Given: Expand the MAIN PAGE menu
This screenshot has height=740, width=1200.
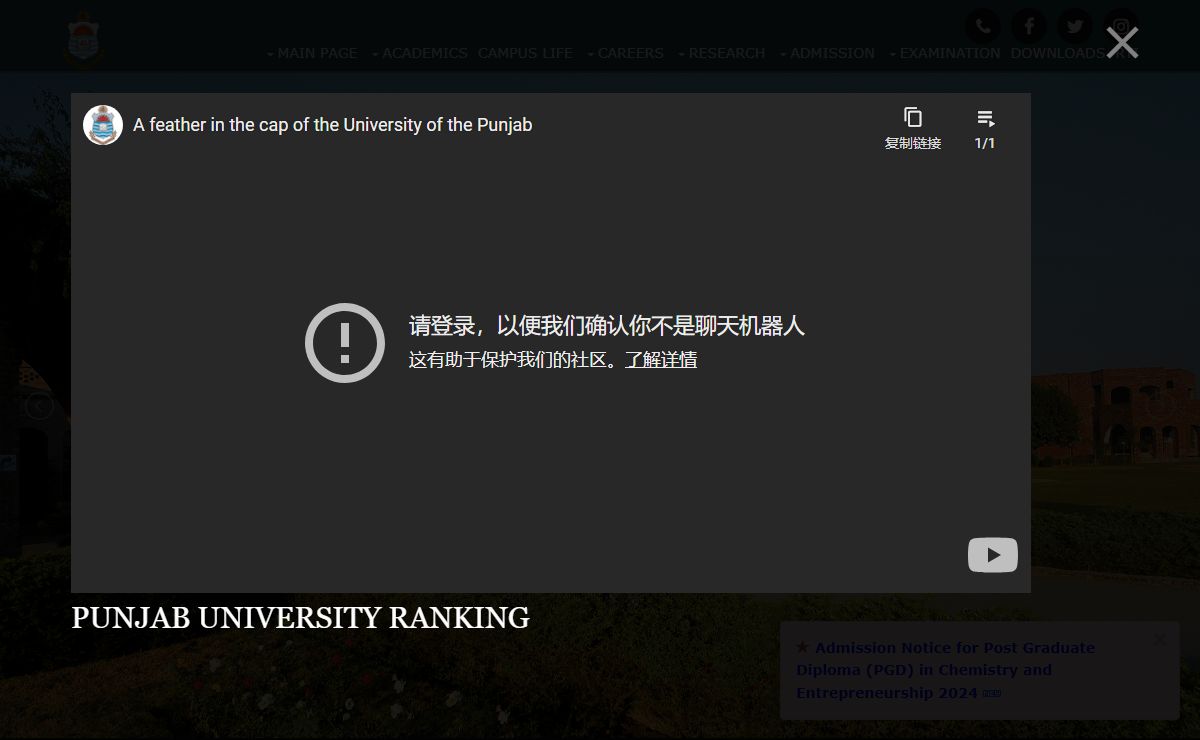Looking at the screenshot, I should [312, 53].
